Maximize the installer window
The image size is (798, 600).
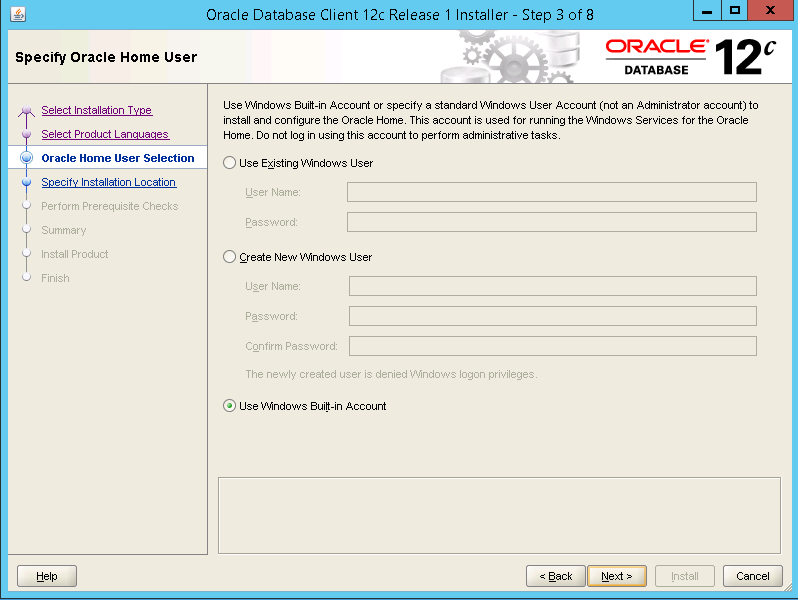point(734,11)
